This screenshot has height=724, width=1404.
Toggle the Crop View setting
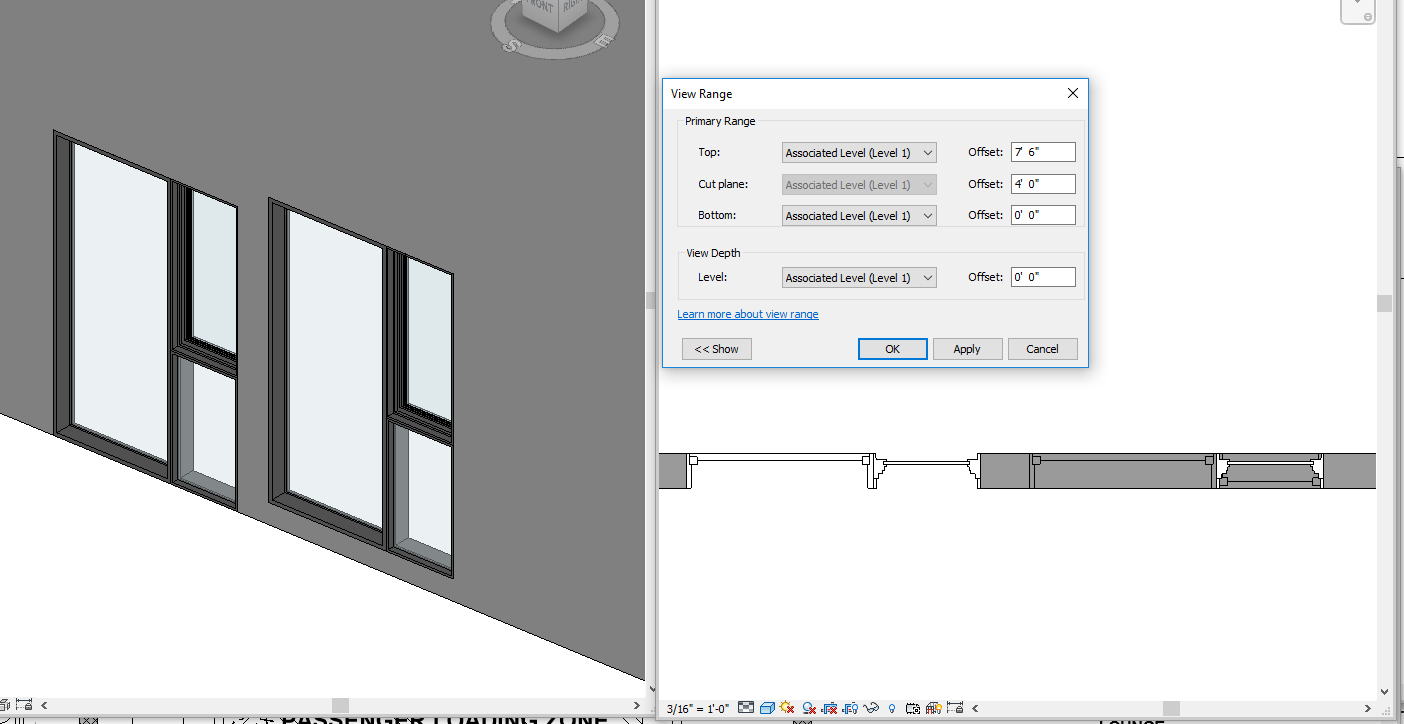pyautogui.click(x=828, y=707)
